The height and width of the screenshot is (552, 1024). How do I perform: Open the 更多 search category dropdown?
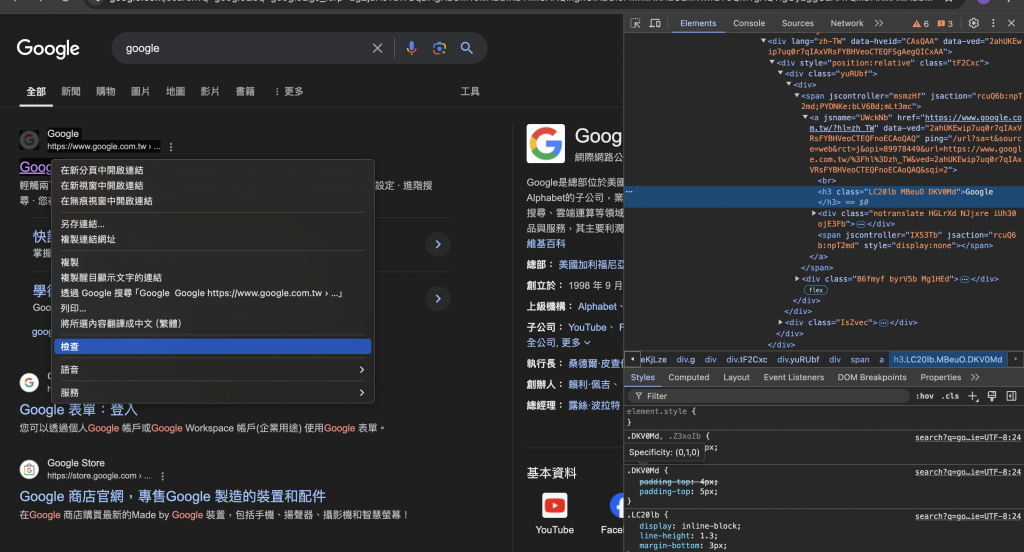(289, 91)
